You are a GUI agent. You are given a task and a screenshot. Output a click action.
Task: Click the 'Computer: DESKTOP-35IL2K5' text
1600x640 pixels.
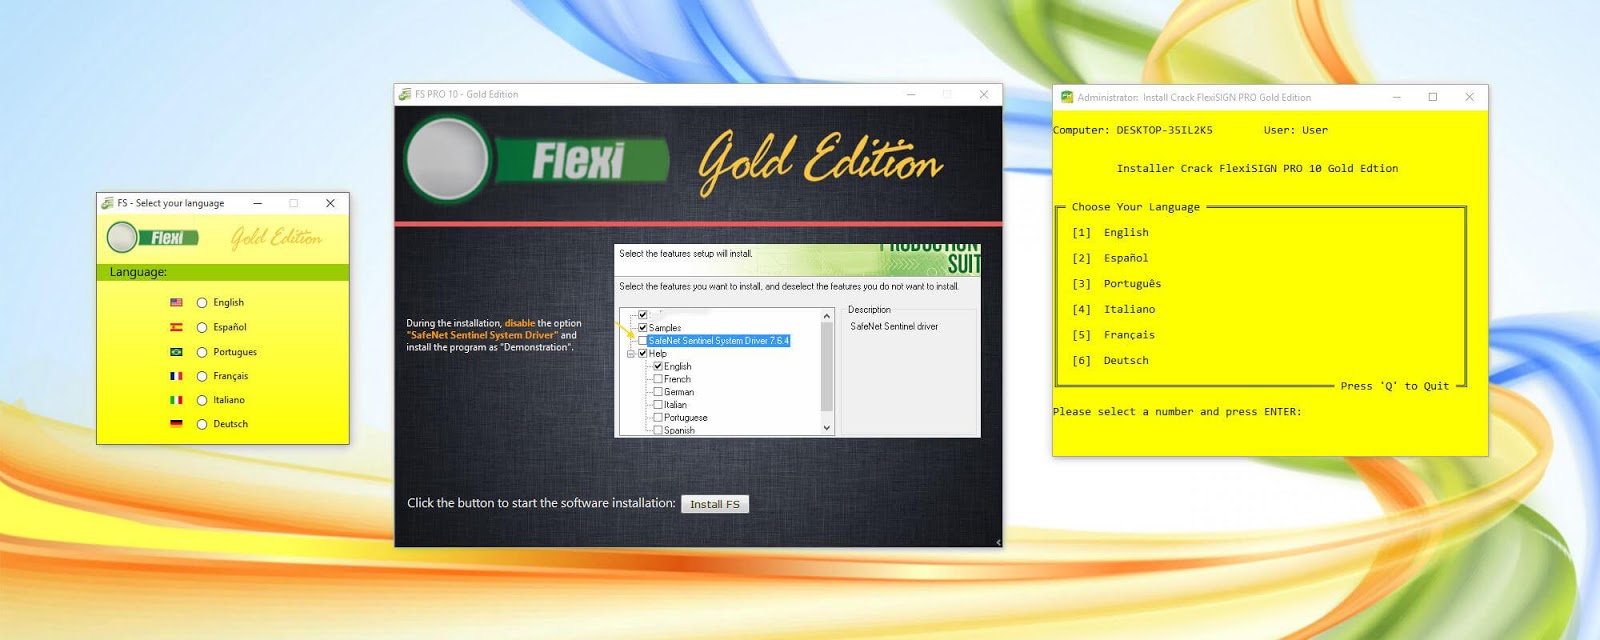point(1133,130)
